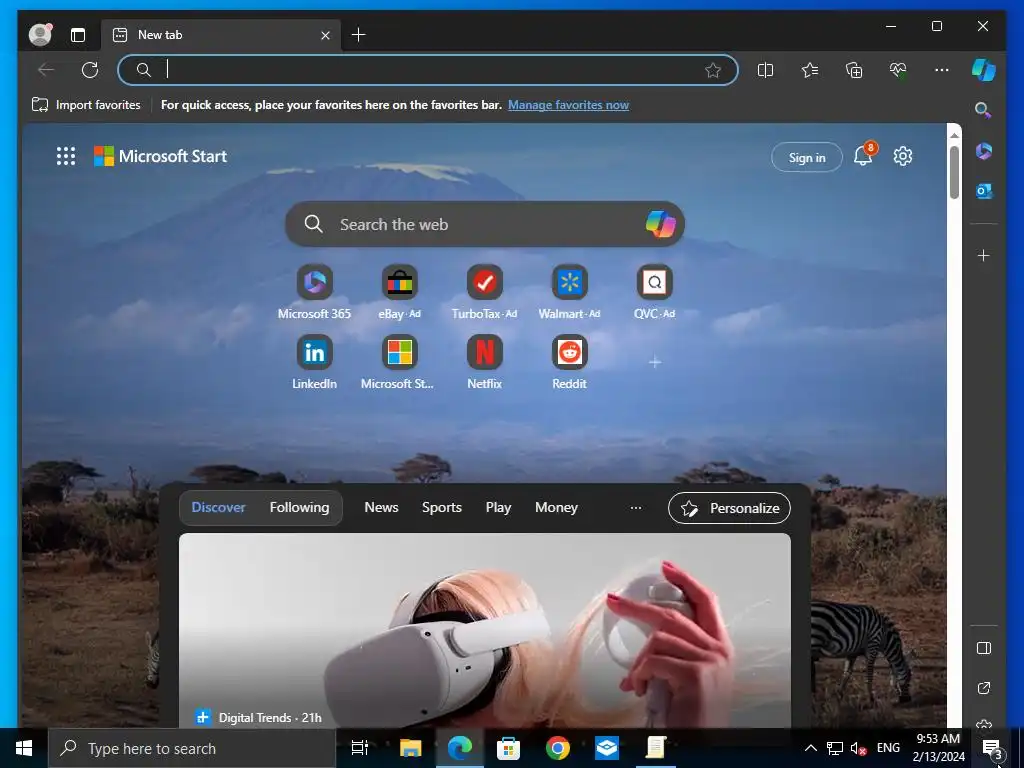This screenshot has height=768, width=1024.
Task: Open the Edge profile avatar
Action: [40, 34]
